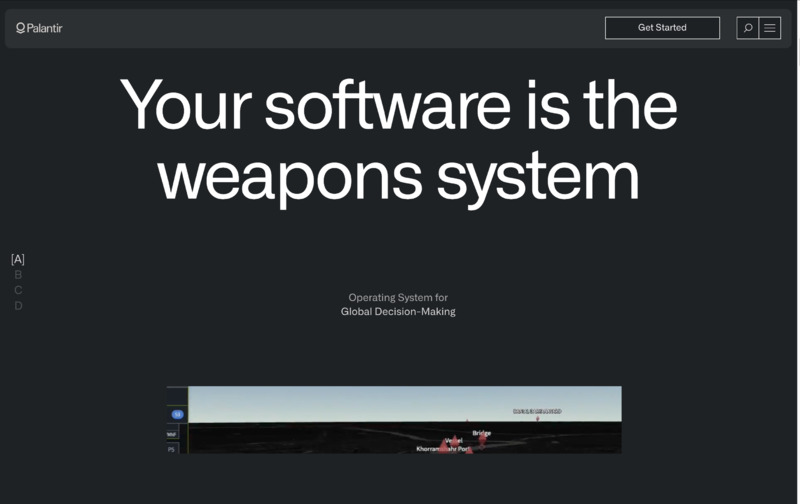800x504 pixels.
Task: Click the "Your software is the" headline
Action: pyautogui.click(x=398, y=105)
